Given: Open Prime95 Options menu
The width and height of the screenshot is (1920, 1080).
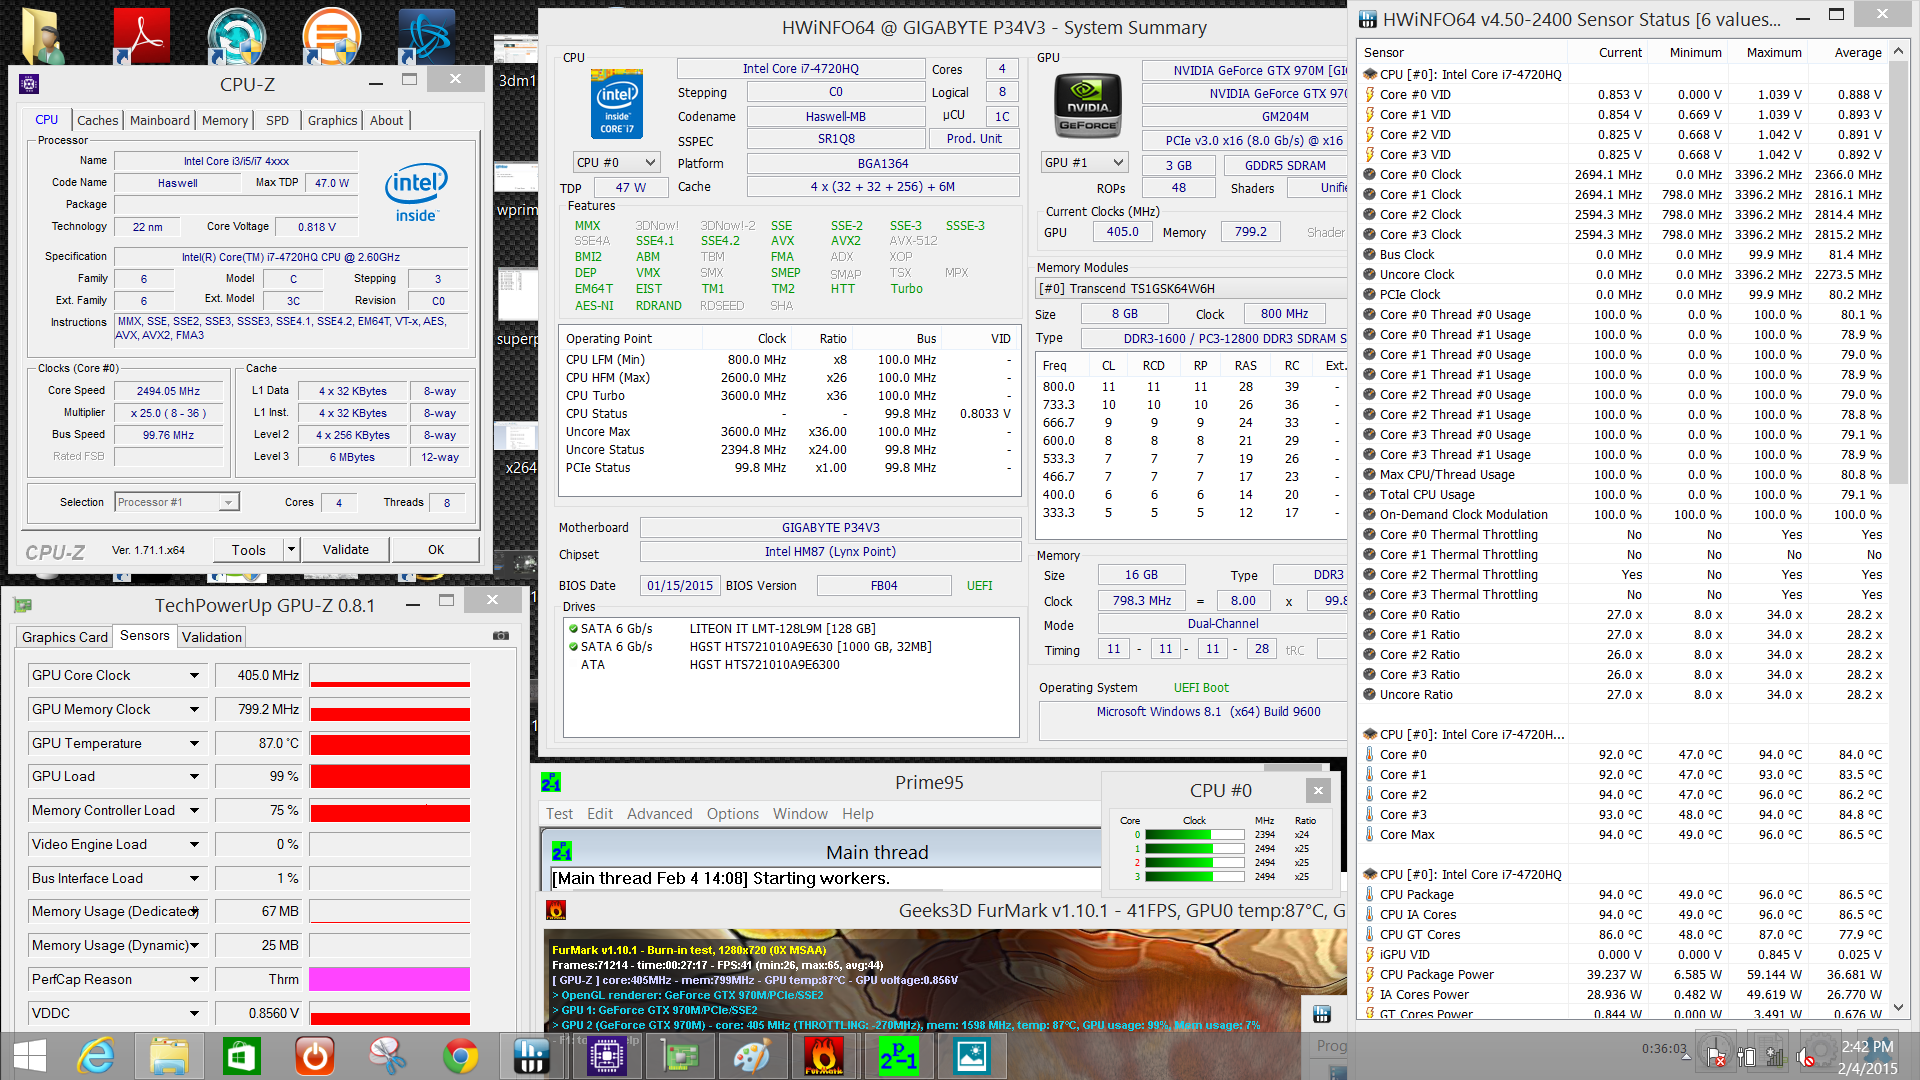Looking at the screenshot, I should tap(733, 814).
